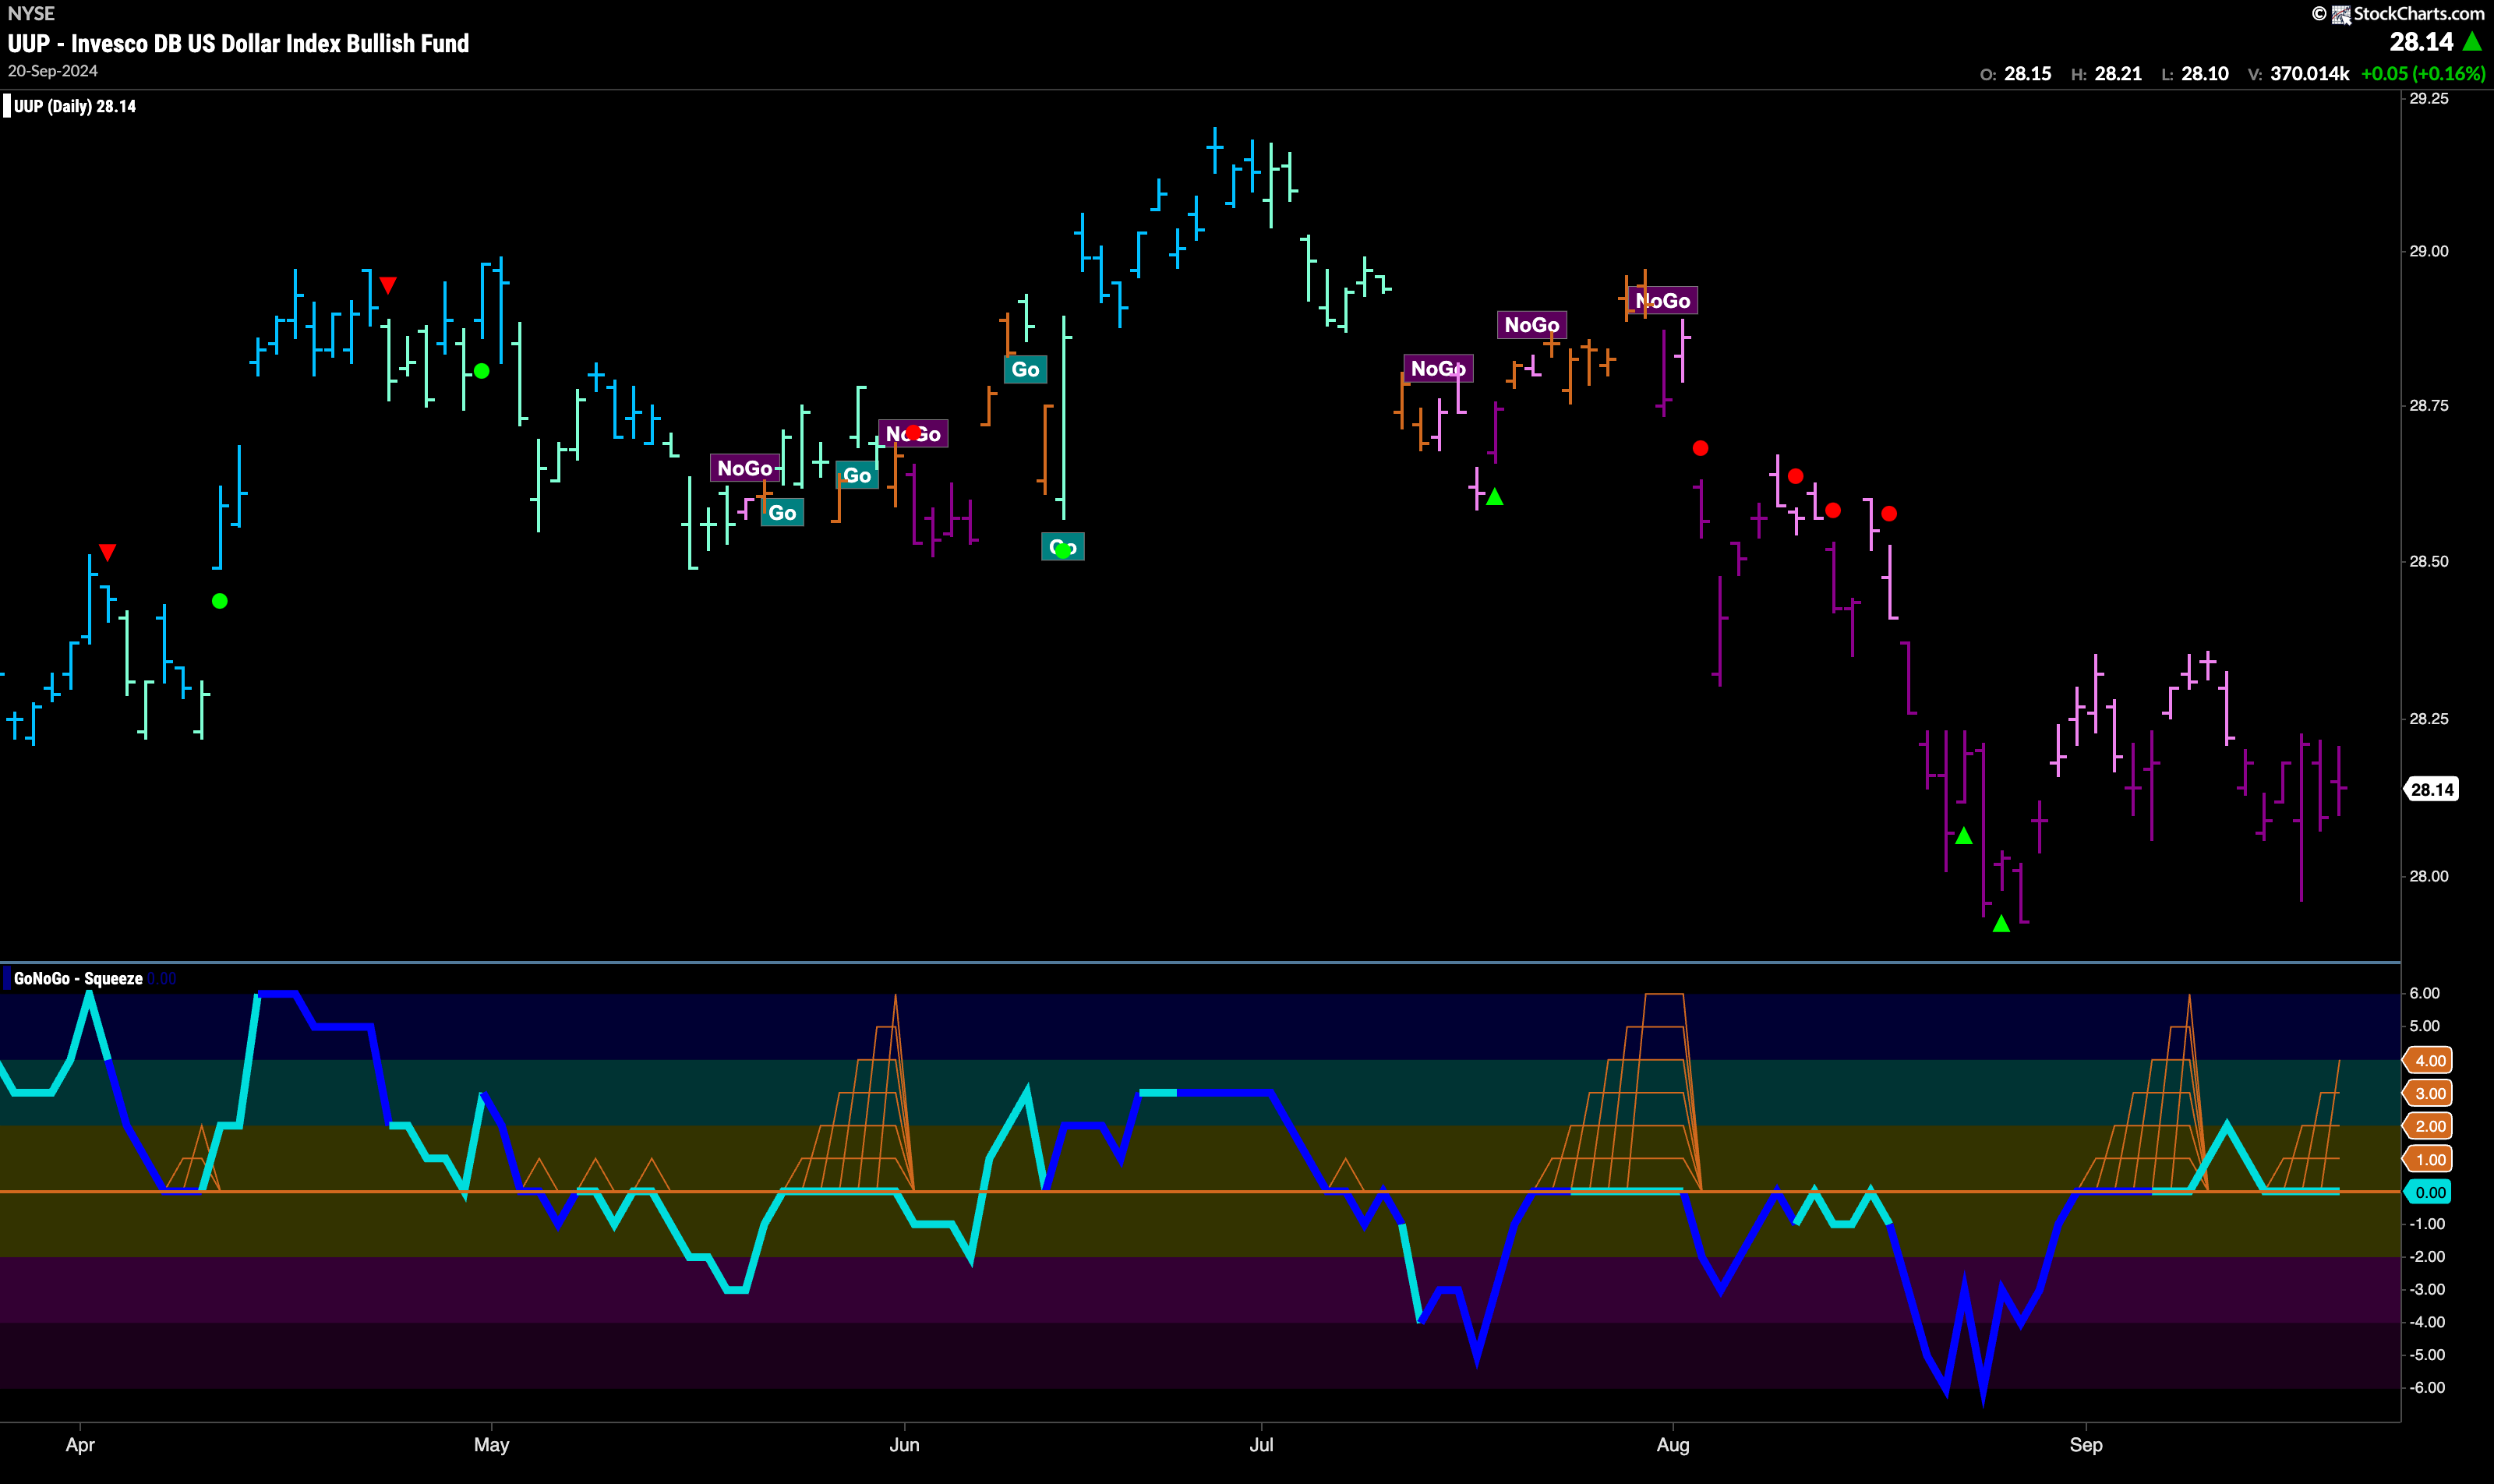2494x1484 pixels.
Task: Click the large 28.14 last price
Action: (2421, 42)
